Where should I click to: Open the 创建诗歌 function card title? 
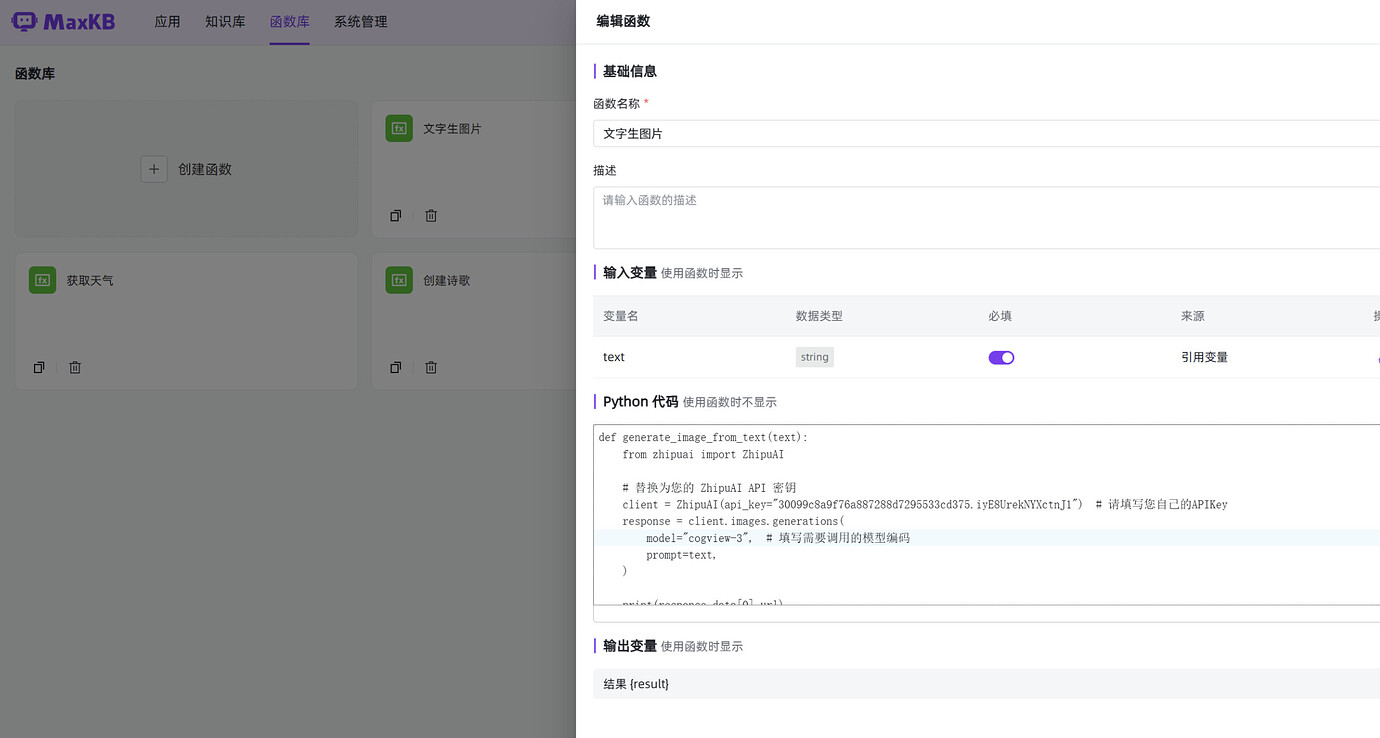(x=447, y=280)
